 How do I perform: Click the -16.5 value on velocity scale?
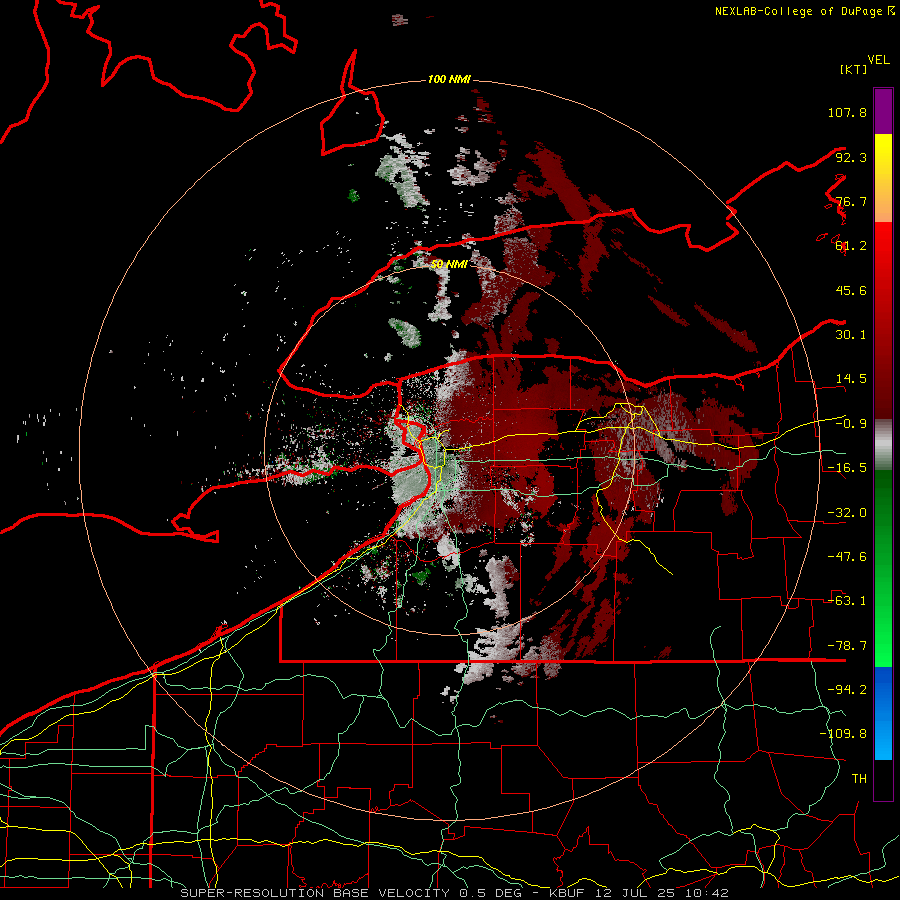[847, 468]
